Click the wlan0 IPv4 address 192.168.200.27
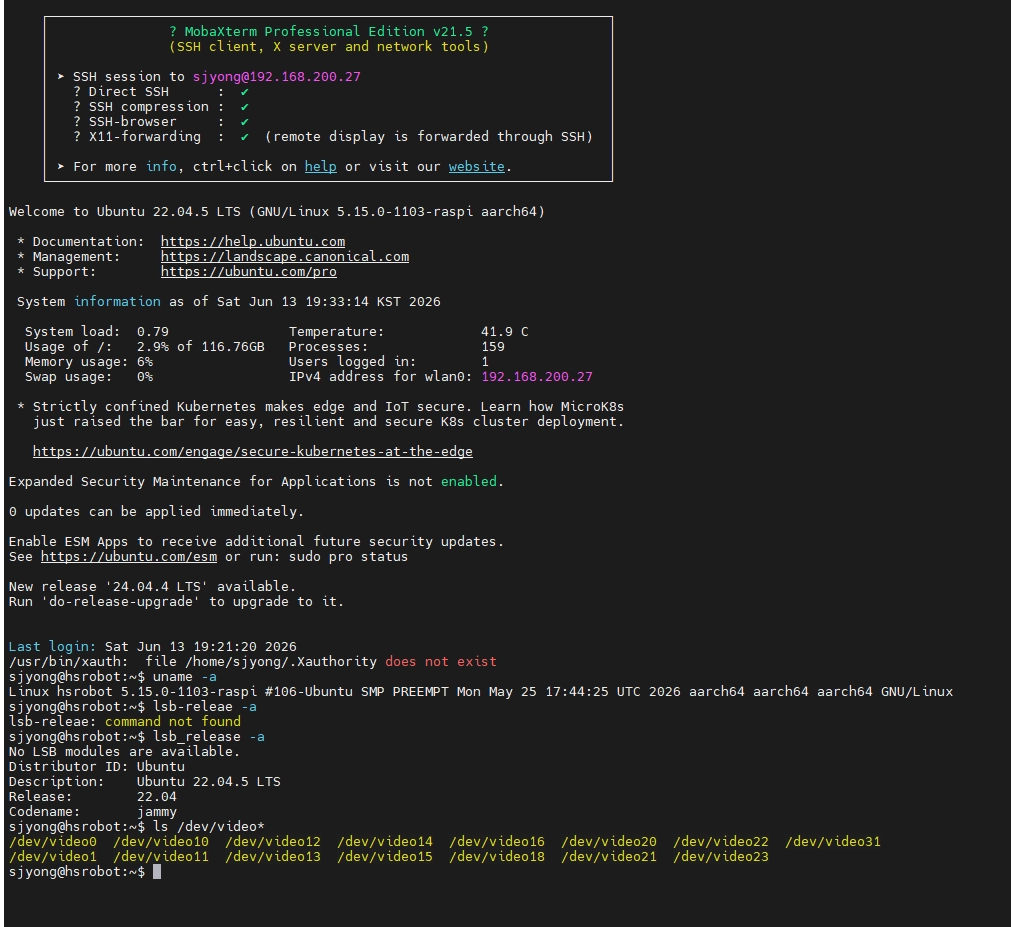The image size is (1011, 927). click(x=537, y=376)
